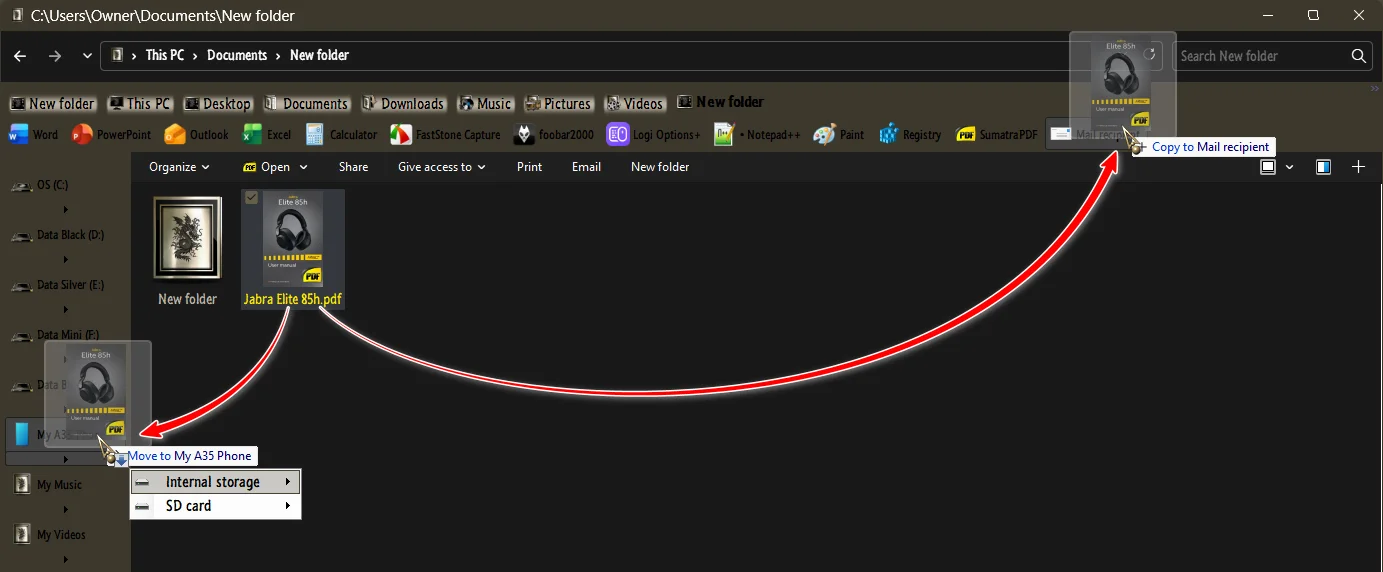The height and width of the screenshot is (572, 1383).
Task: Jump to the Desktop quick link
Action: coord(217,103)
